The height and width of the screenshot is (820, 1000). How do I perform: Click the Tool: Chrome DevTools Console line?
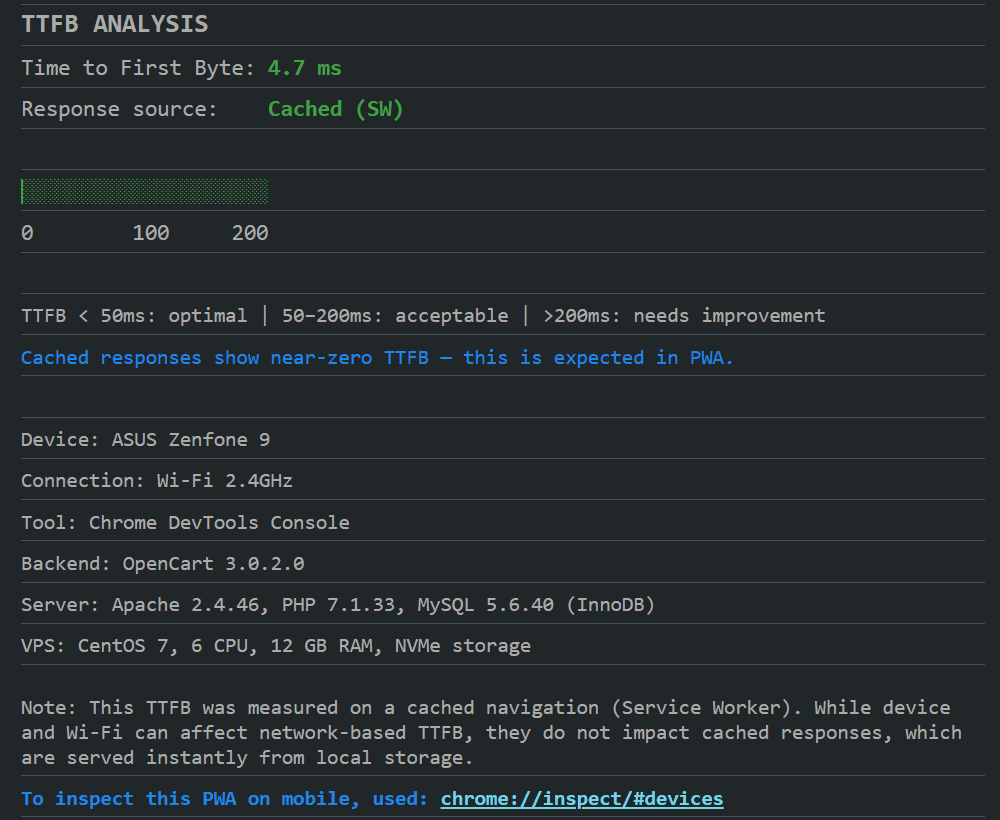(x=185, y=523)
